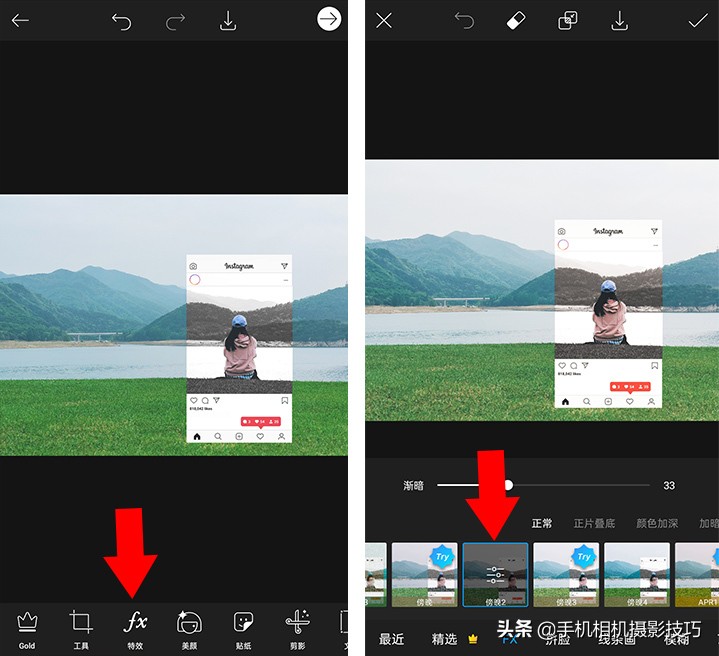Open 贴纸 stickers tool
719x656 pixels.
[243, 630]
